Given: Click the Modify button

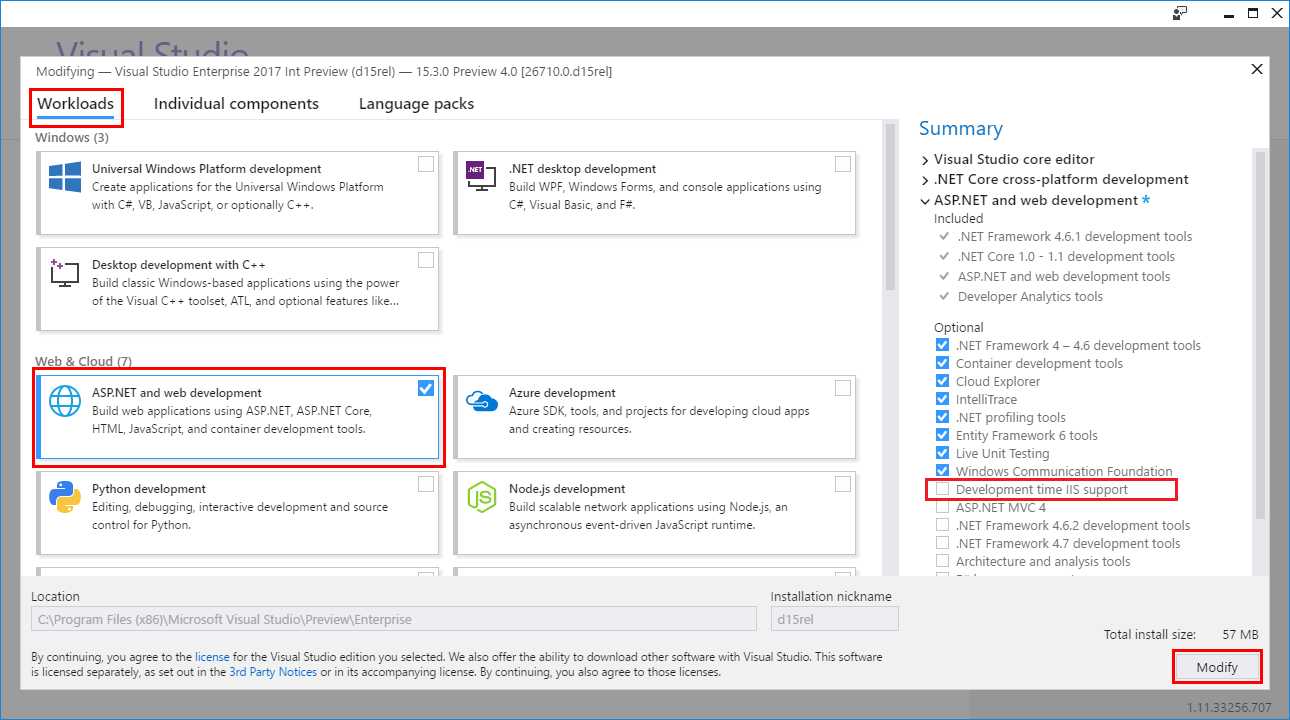Looking at the screenshot, I should pyautogui.click(x=1216, y=667).
